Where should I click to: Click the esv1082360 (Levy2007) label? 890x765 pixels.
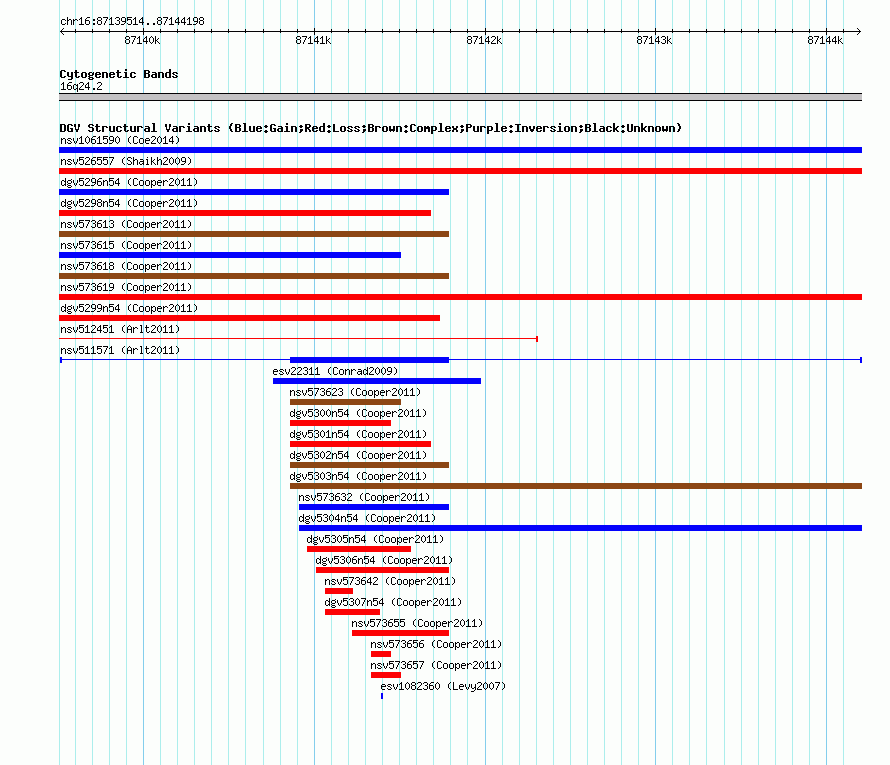(443, 686)
